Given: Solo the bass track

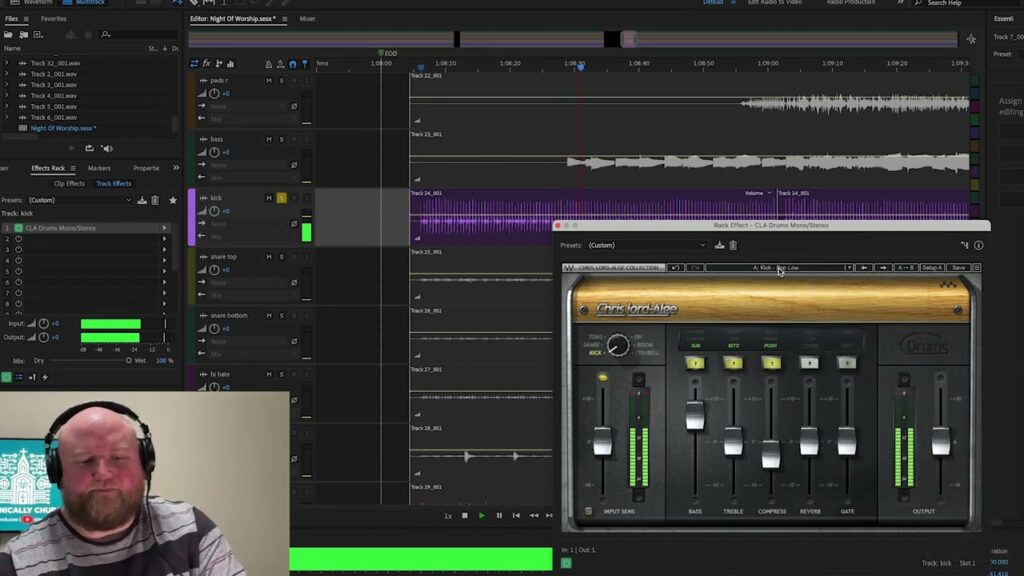Looking at the screenshot, I should (281, 139).
